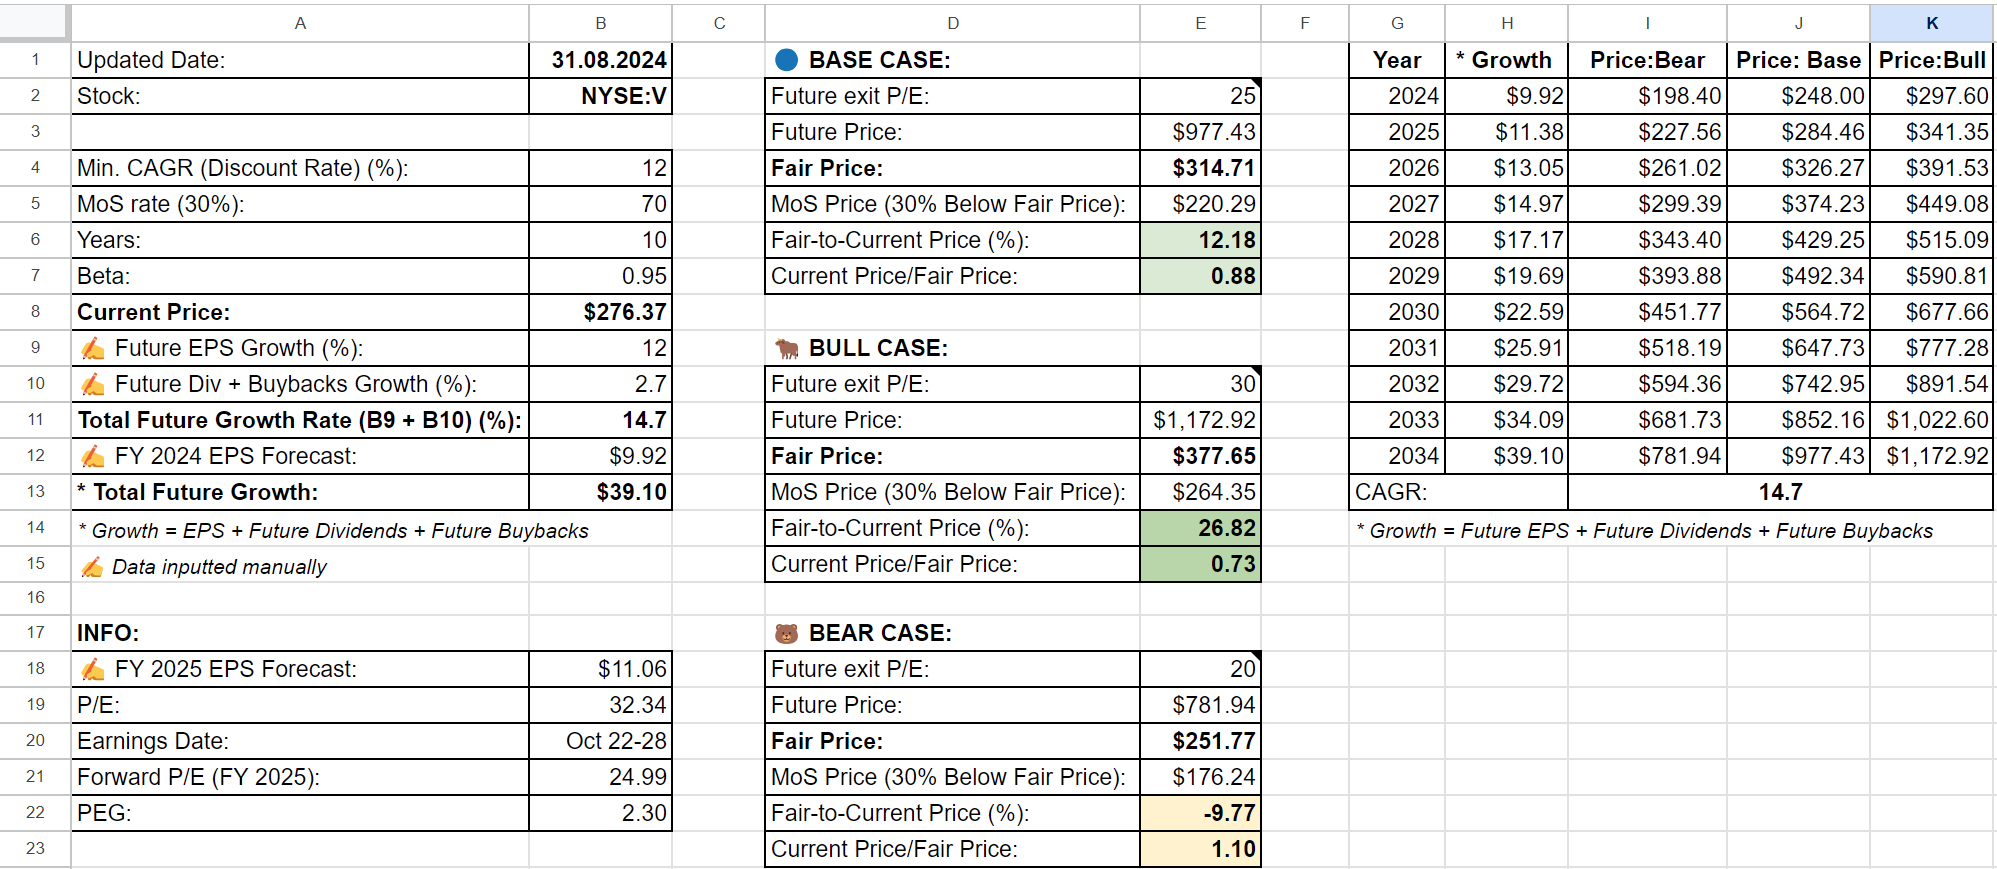Select the Years value 10

click(x=600, y=240)
